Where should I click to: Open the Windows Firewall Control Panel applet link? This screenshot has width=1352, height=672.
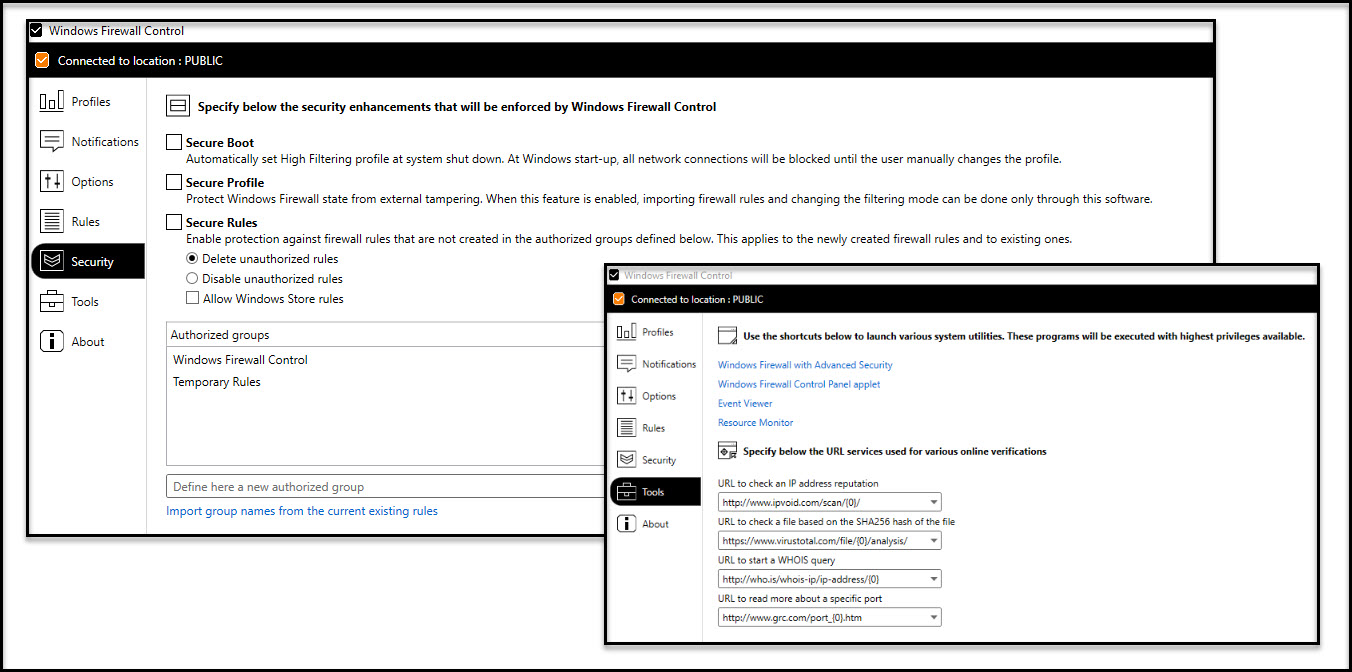tap(799, 384)
